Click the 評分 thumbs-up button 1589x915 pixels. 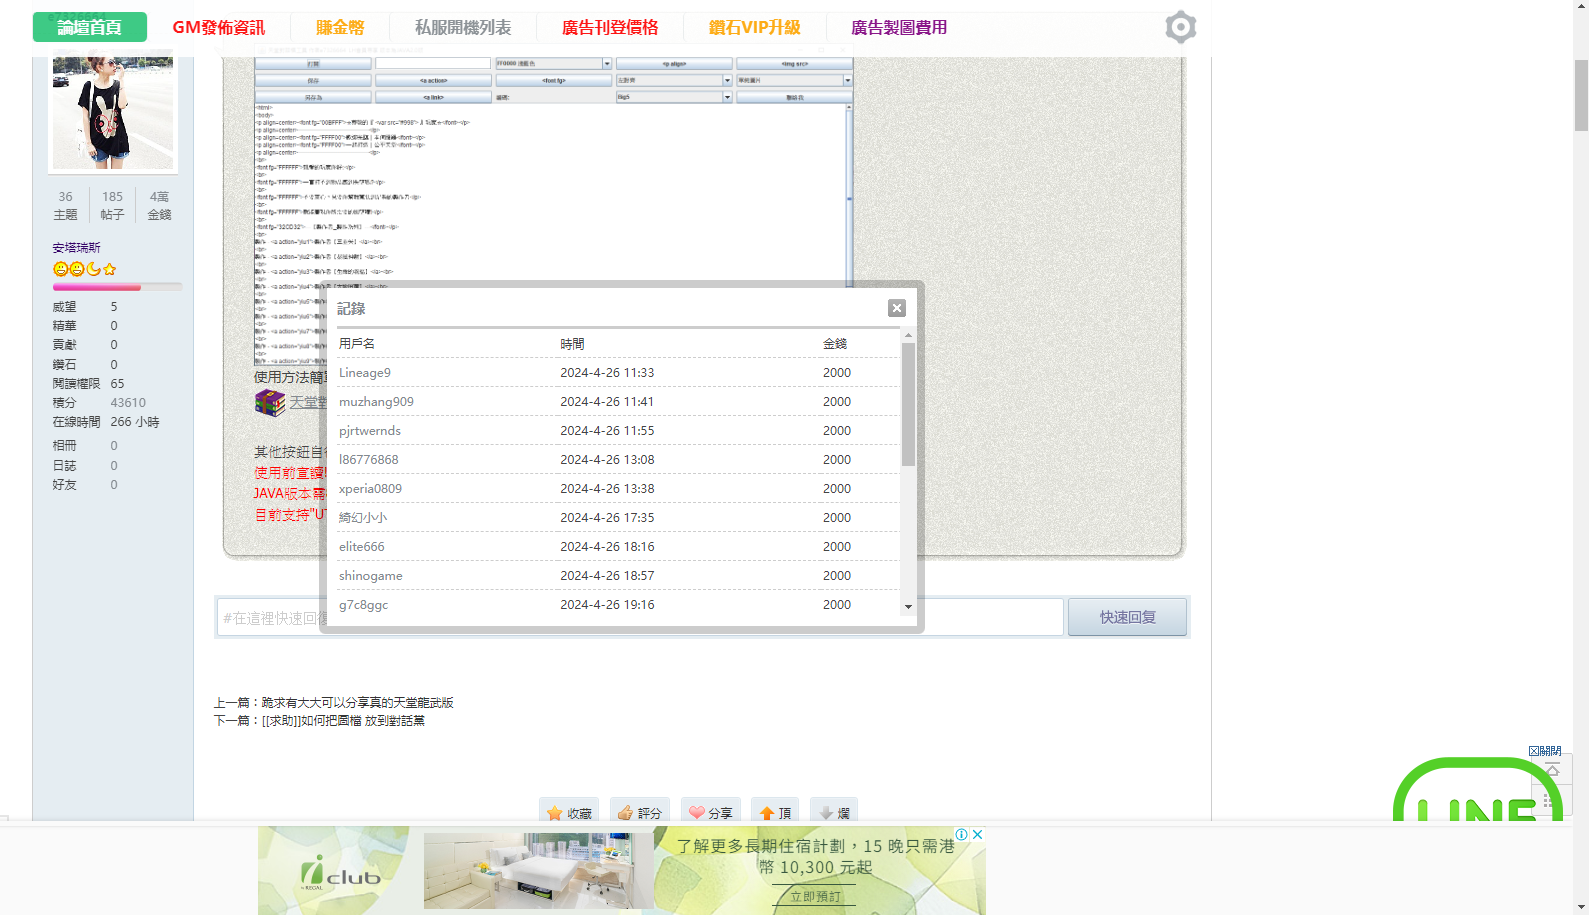point(640,812)
